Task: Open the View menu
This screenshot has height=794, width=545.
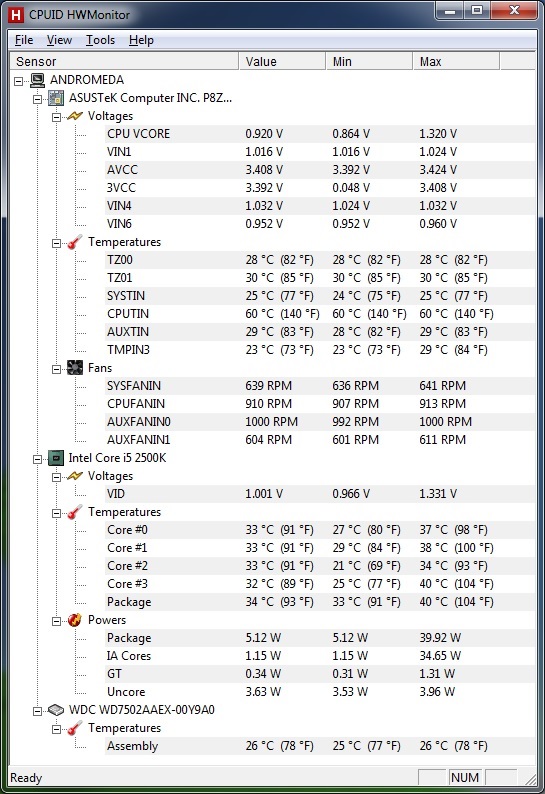Action: pyautogui.click(x=59, y=40)
